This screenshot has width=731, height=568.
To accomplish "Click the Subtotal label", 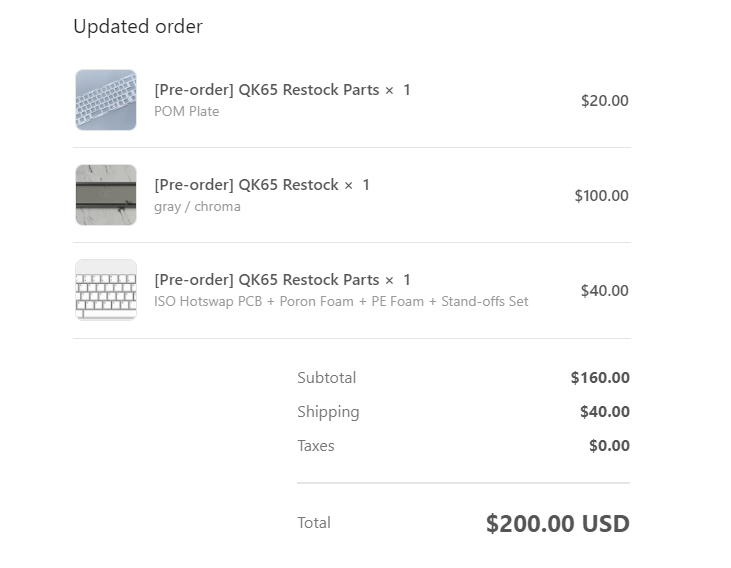I will (327, 378).
